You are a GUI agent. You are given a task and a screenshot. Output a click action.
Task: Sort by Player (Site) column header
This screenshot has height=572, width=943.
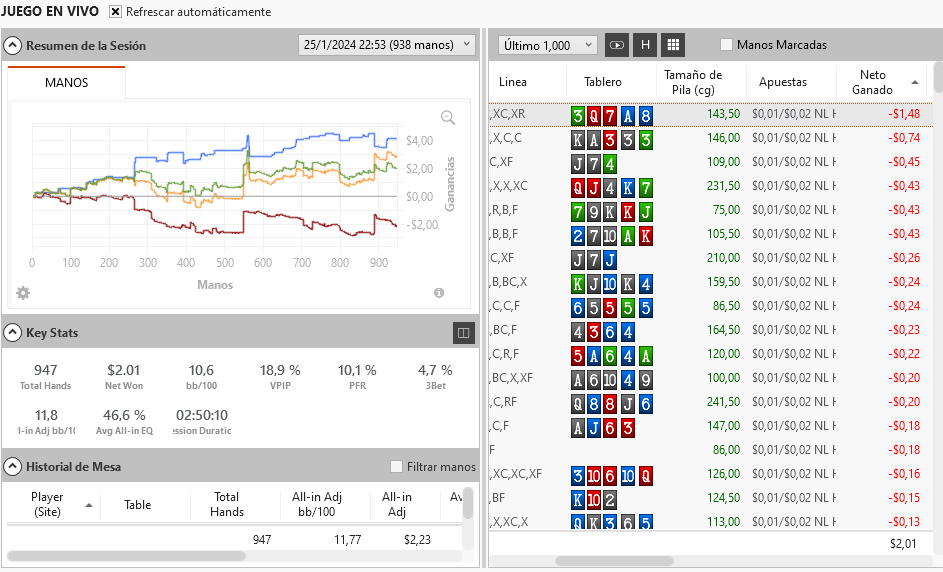point(47,504)
